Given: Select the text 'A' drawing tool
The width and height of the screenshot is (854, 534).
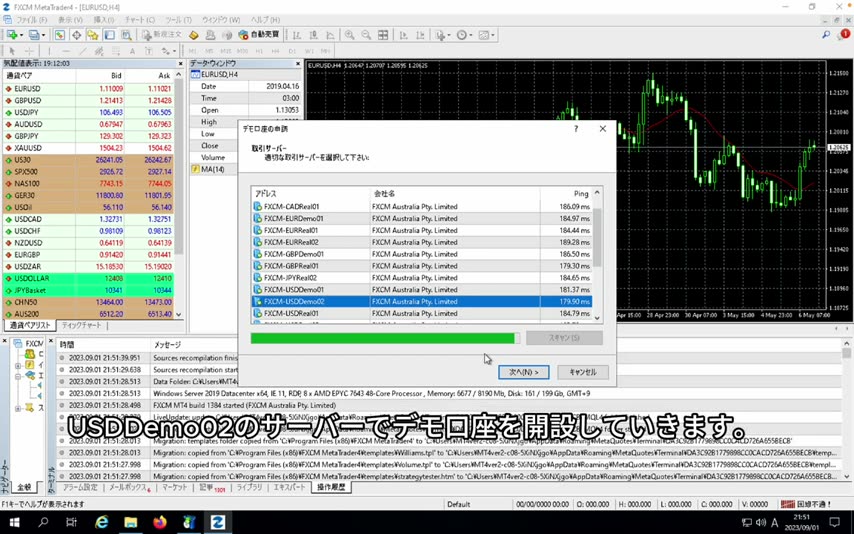Looking at the screenshot, I should pyautogui.click(x=132, y=51).
